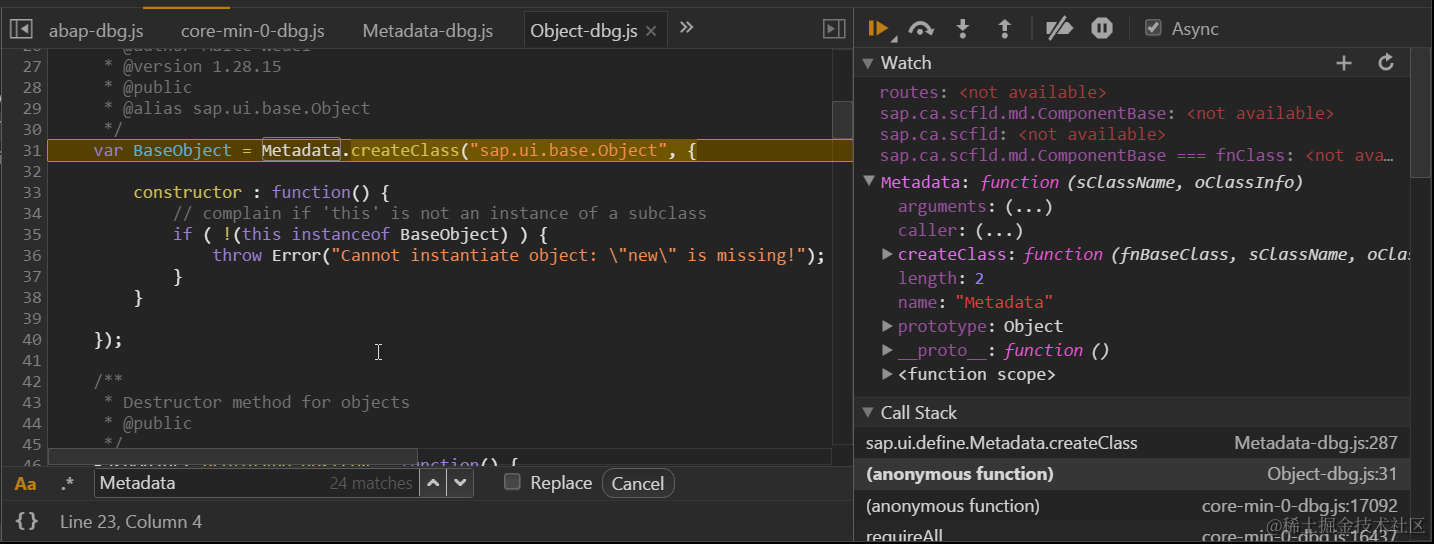This screenshot has width=1434, height=544.
Task: Select sap.ui.define.Metadata.createClass stack frame
Action: pyautogui.click(x=1001, y=443)
